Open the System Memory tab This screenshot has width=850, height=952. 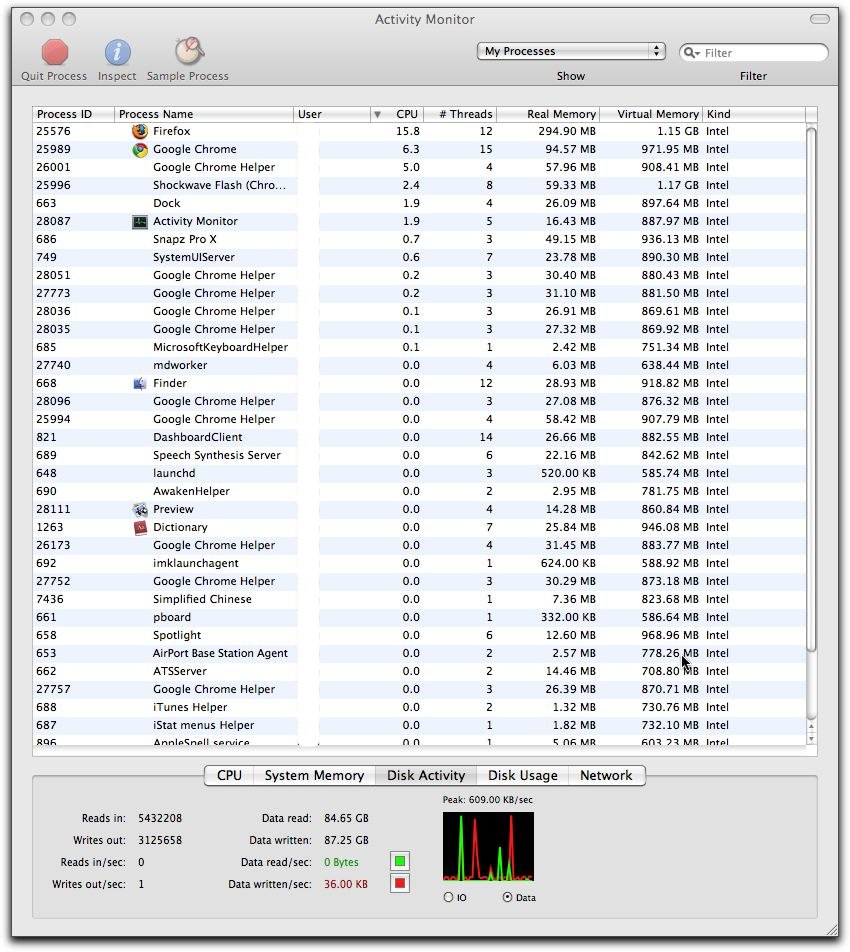point(312,775)
